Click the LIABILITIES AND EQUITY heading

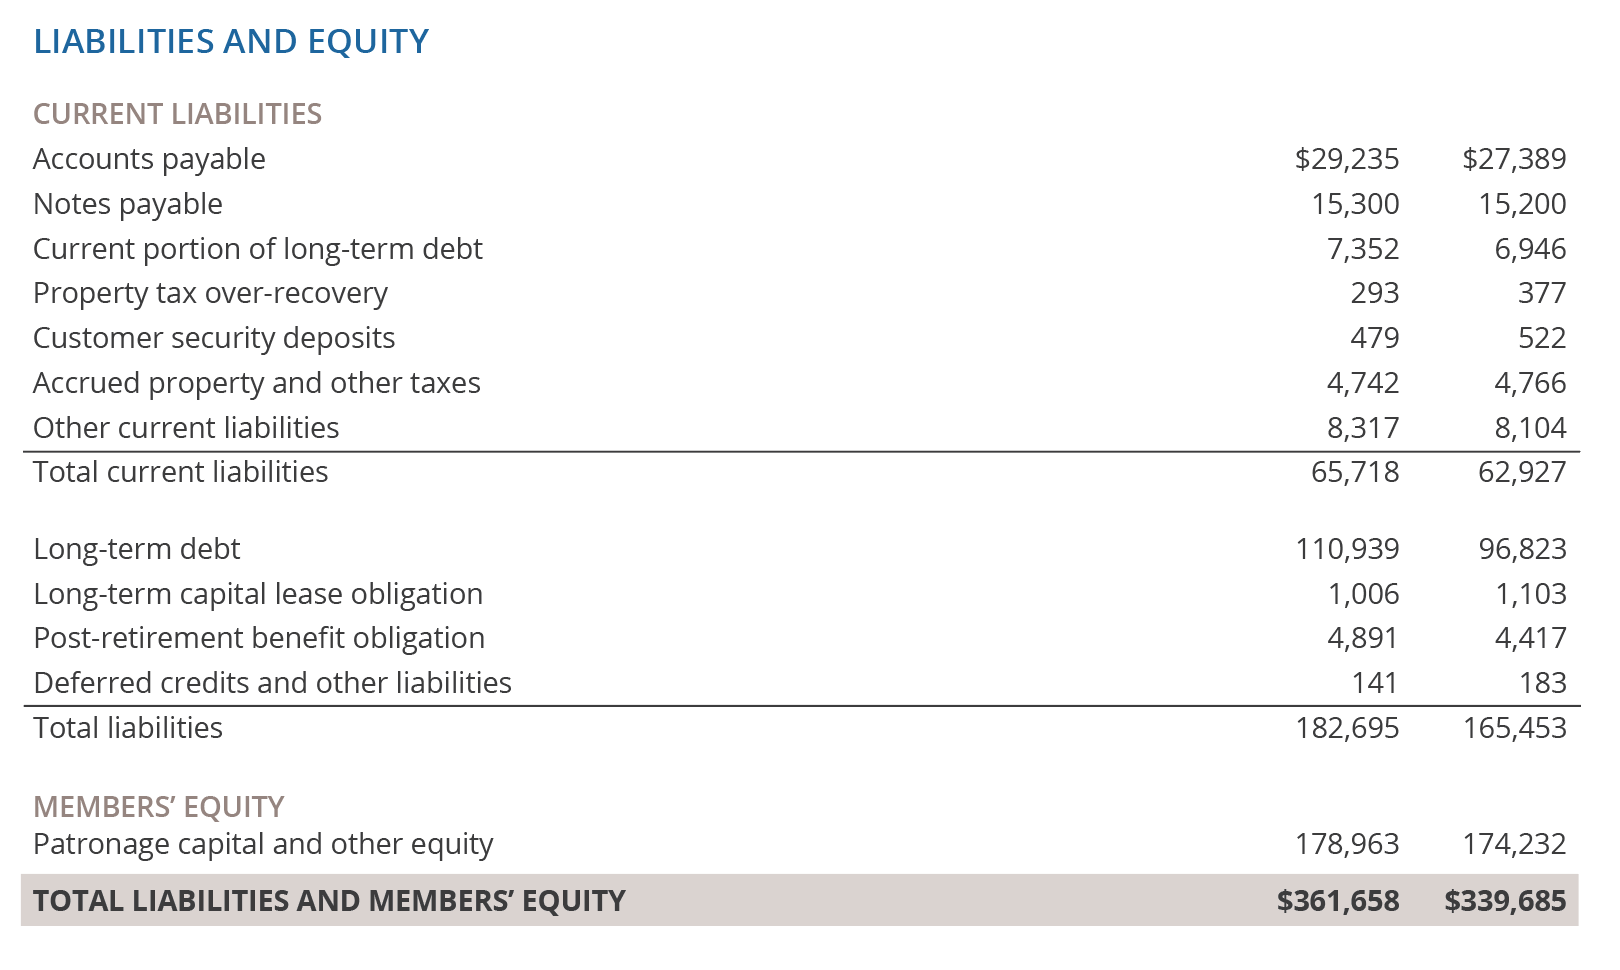point(231,42)
